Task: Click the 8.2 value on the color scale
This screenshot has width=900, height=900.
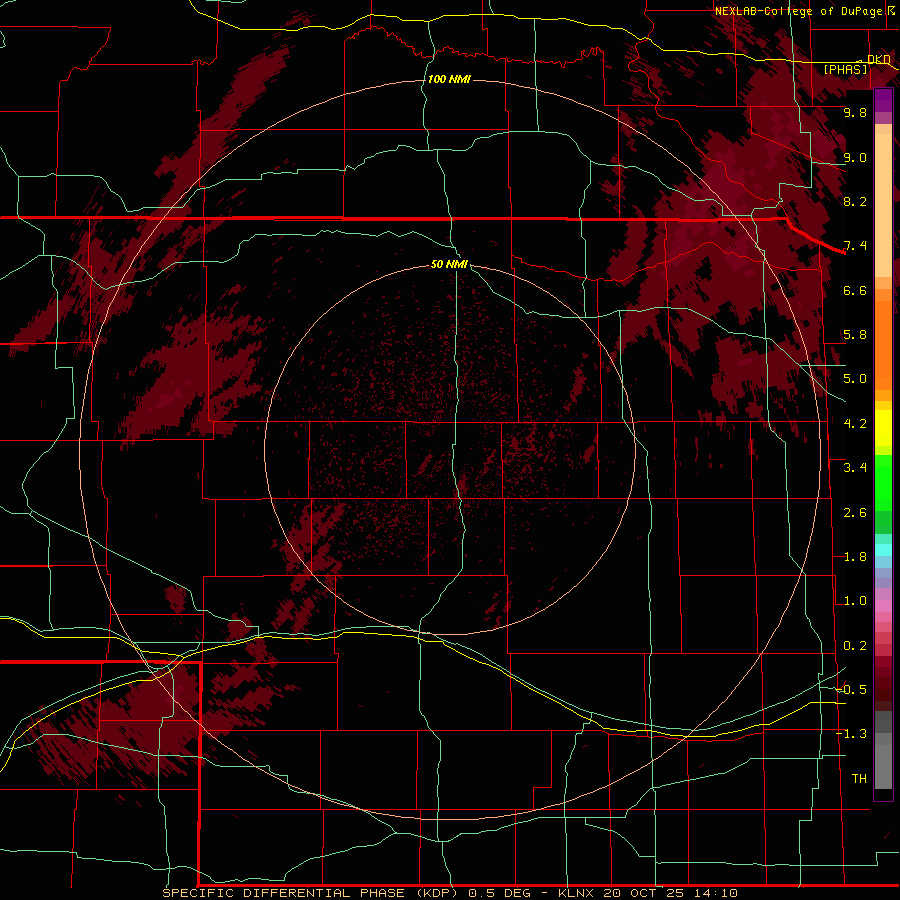Action: point(855,201)
